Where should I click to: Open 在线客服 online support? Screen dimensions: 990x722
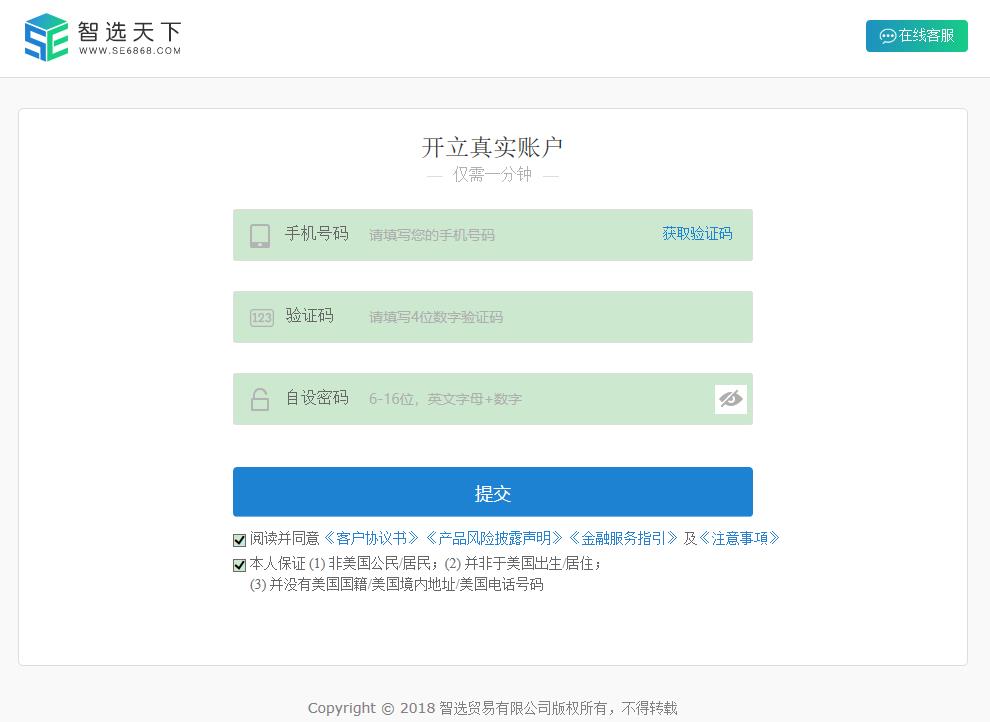[x=916, y=36]
